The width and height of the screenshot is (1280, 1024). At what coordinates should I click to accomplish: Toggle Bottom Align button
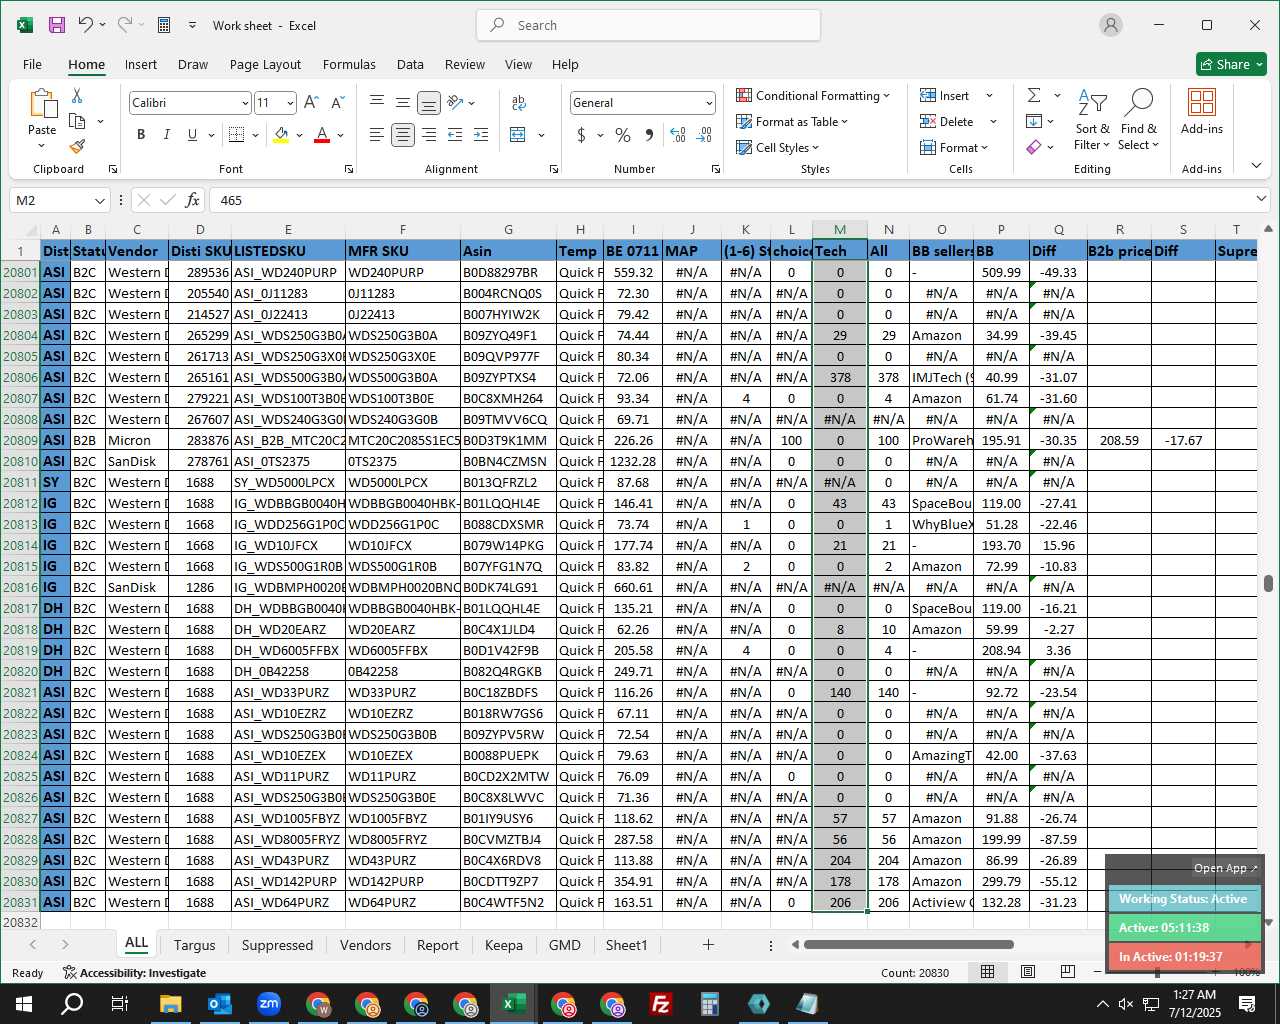tap(429, 102)
